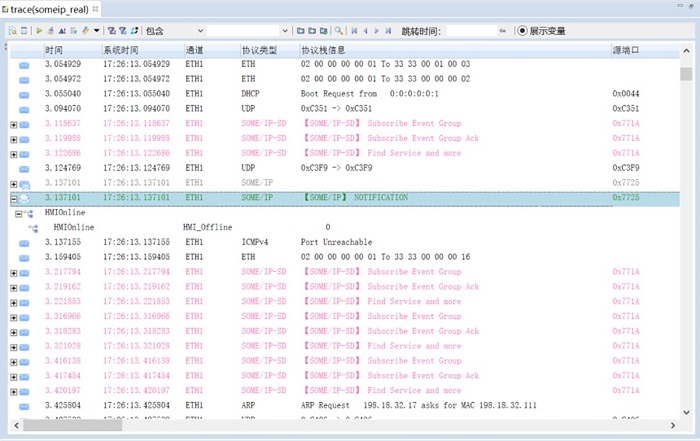Open the filter text combo box arrow

[x=285, y=31]
